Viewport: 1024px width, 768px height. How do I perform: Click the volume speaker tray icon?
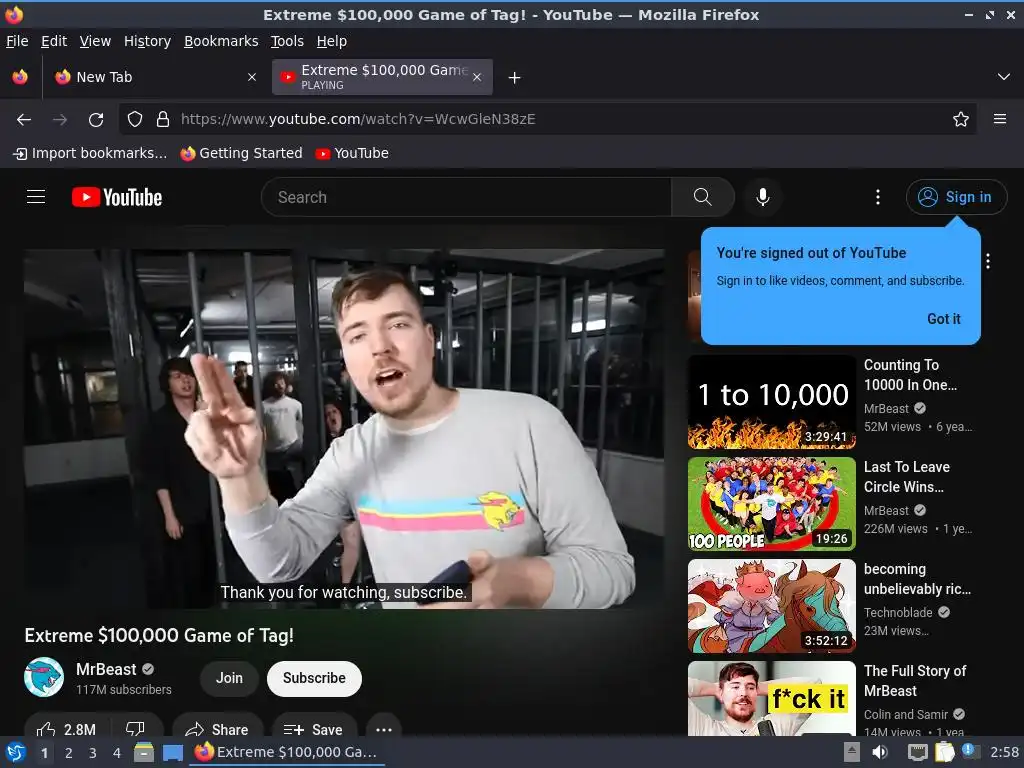point(880,752)
